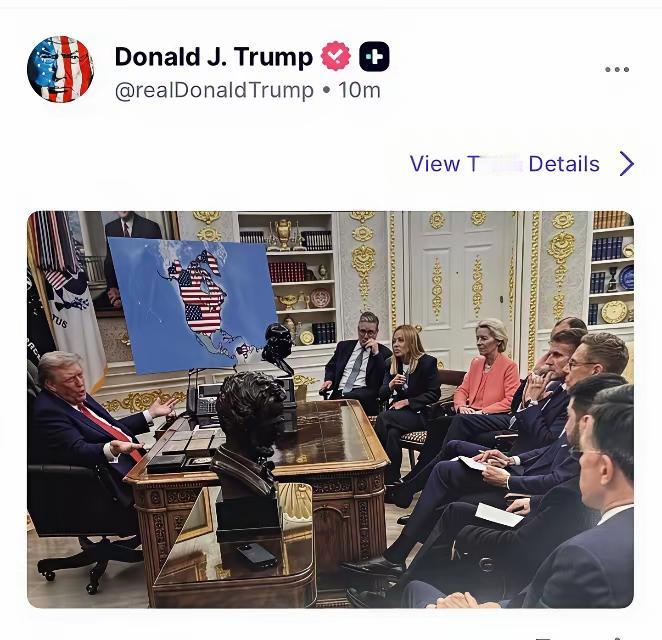The height and width of the screenshot is (640, 662).
Task: Click the desk telephone in the posted image
Action: coord(203,399)
